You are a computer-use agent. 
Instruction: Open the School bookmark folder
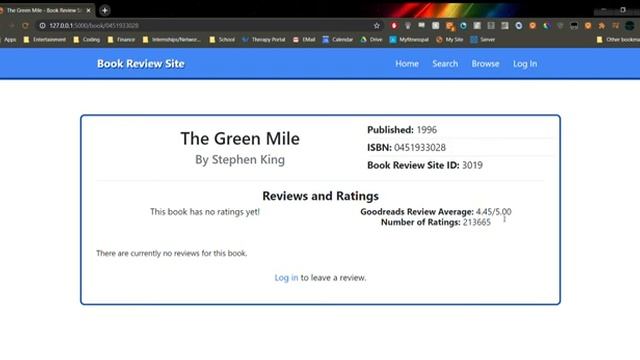point(222,40)
